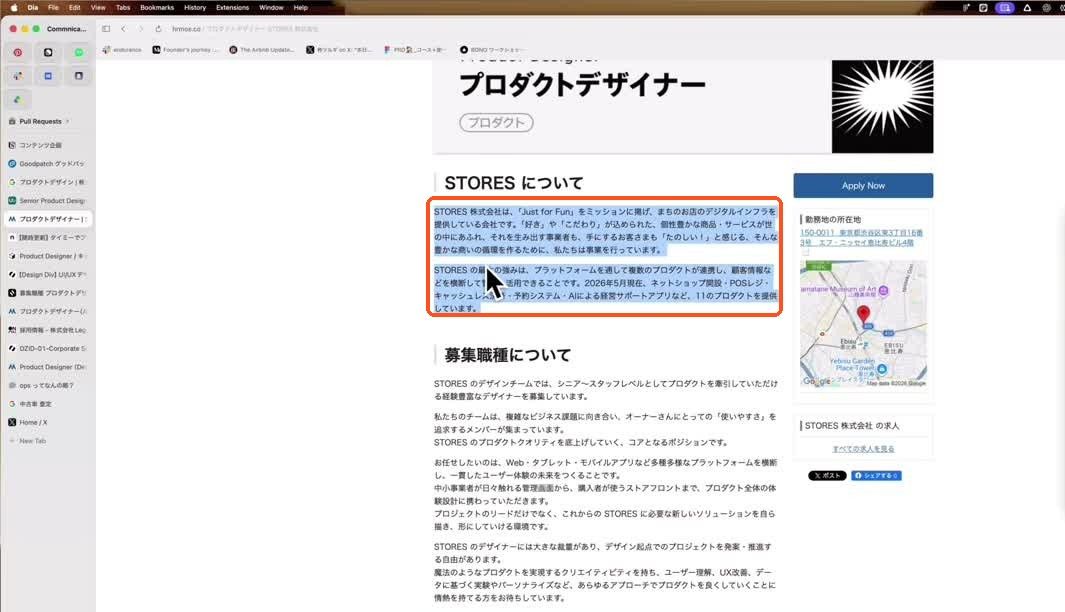This screenshot has height=612, width=1065.
Task: Open a New Tab from sidebar
Action: point(48,441)
